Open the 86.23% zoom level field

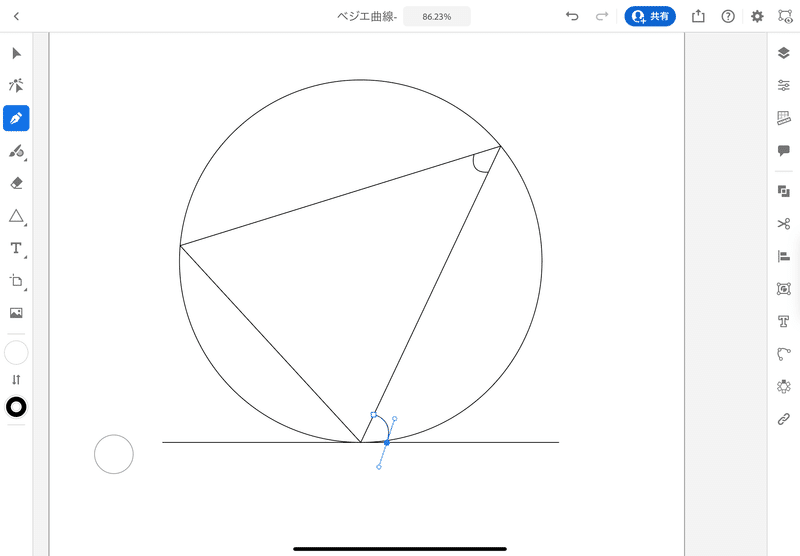click(x=437, y=16)
